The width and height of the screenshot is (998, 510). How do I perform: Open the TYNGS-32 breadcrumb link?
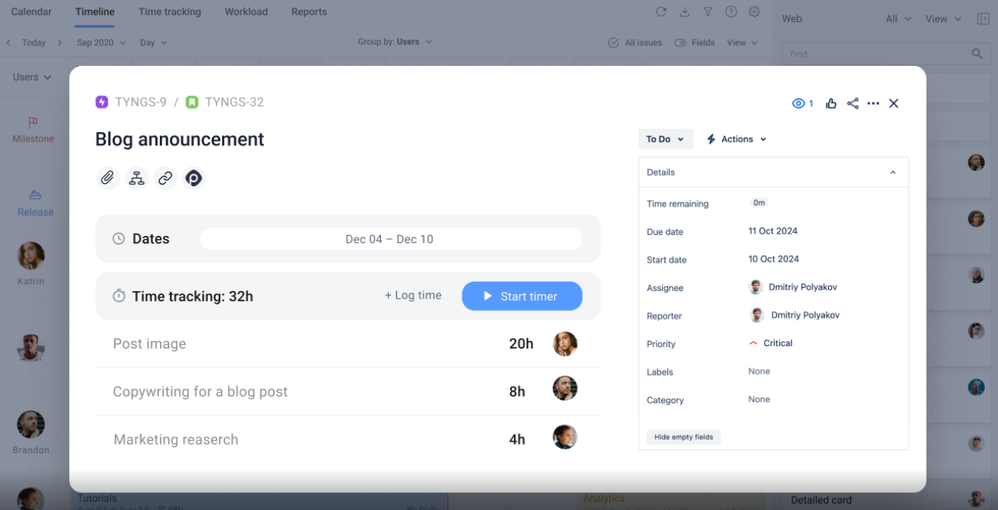[x=234, y=102]
